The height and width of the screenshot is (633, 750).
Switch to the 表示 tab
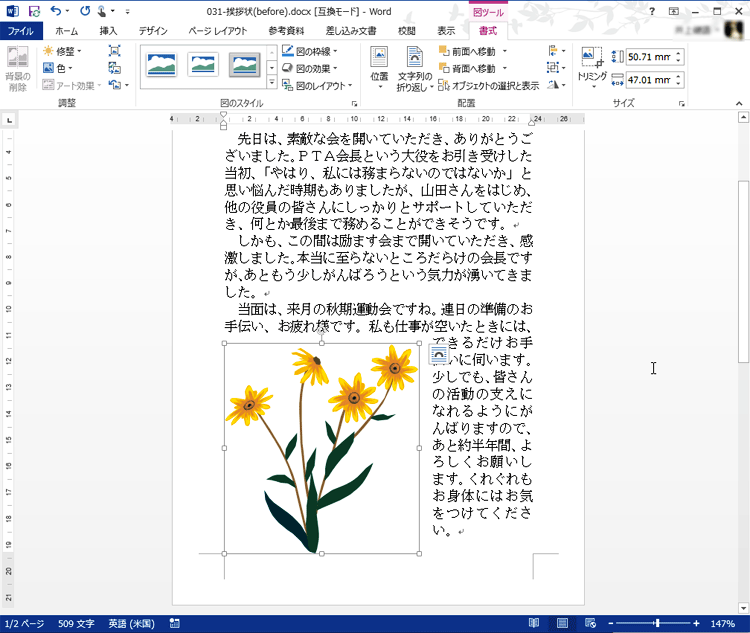(446, 31)
